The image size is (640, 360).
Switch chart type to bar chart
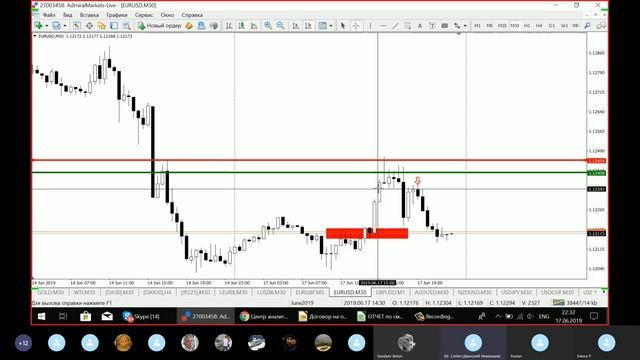(x=229, y=26)
